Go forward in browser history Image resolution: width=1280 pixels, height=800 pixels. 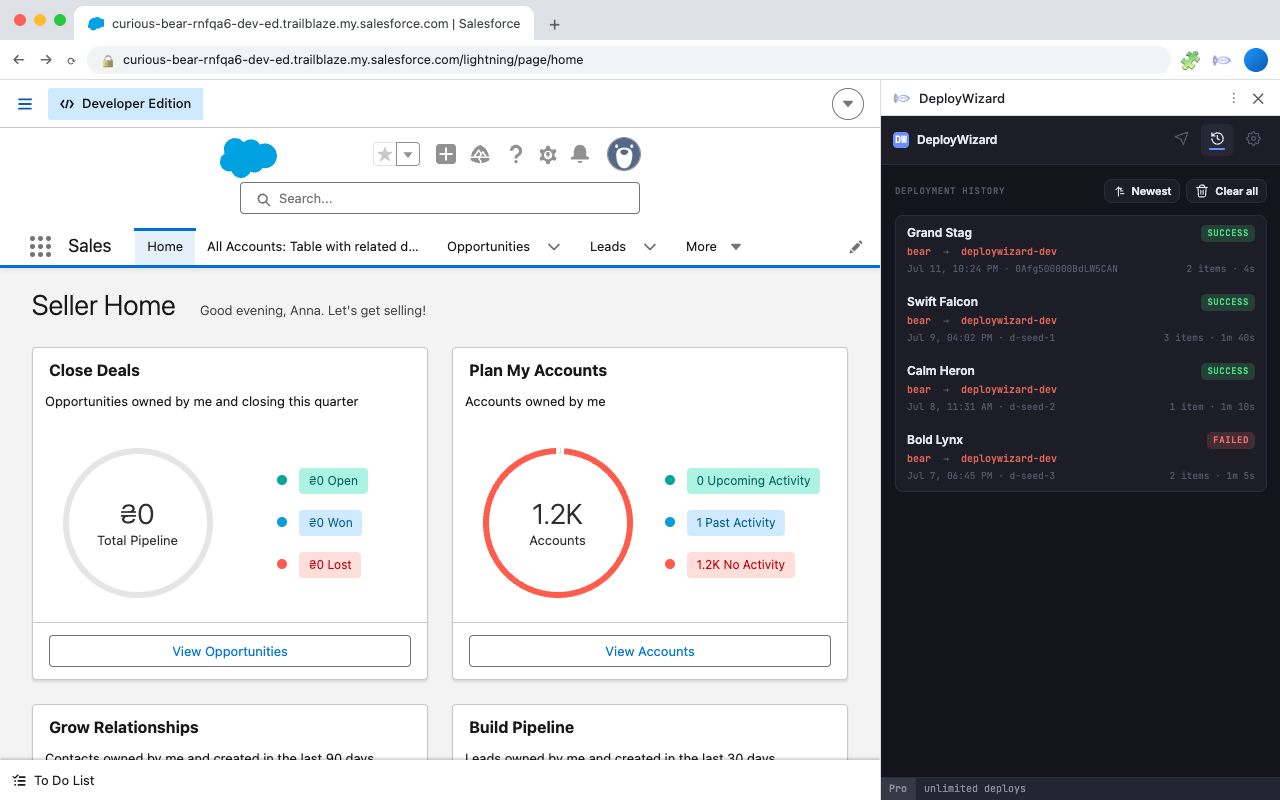(x=45, y=60)
